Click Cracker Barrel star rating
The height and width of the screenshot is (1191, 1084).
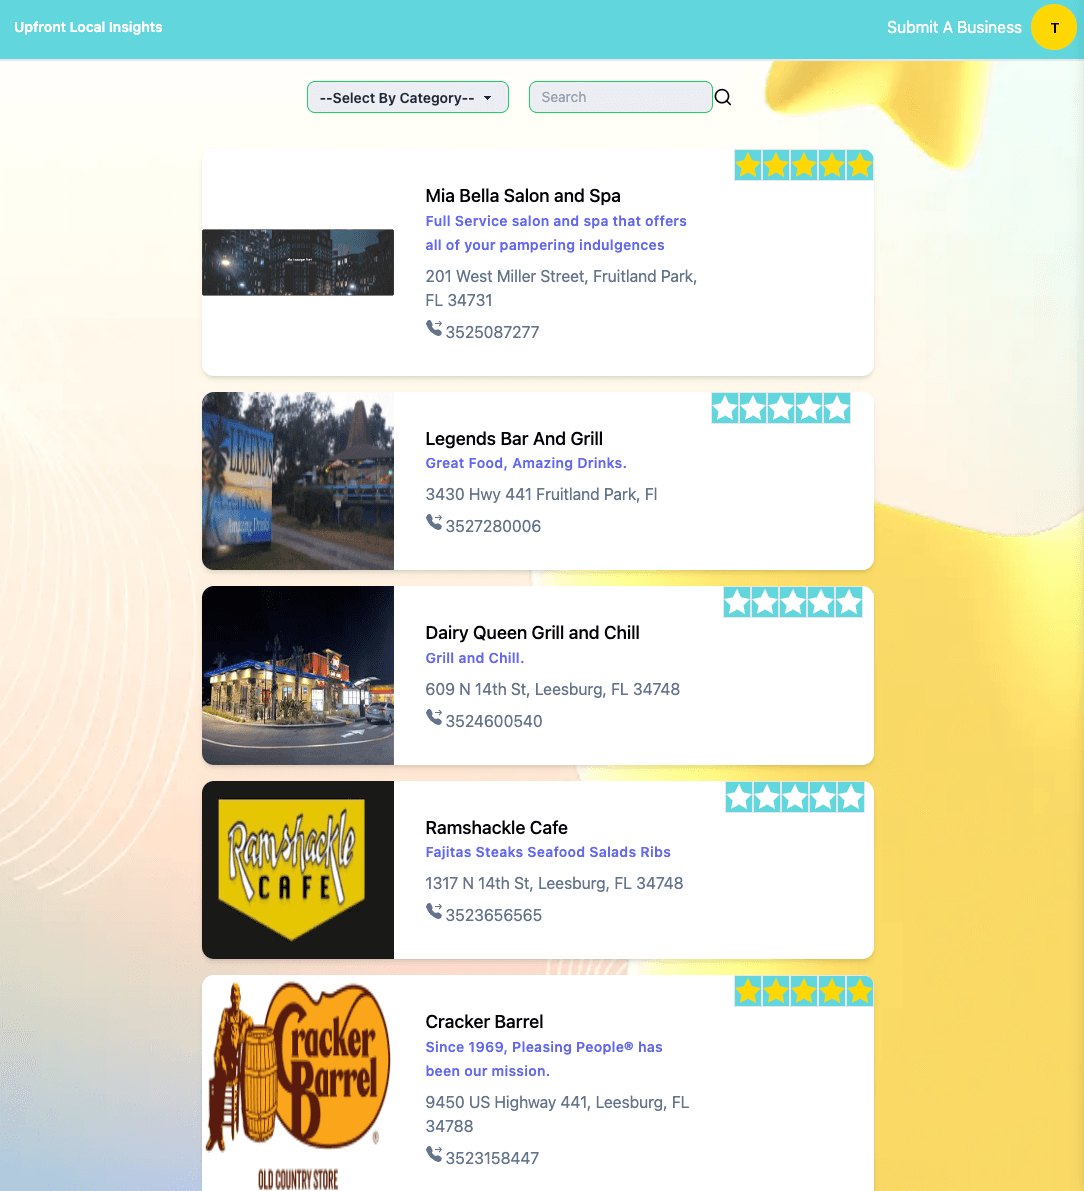[804, 991]
